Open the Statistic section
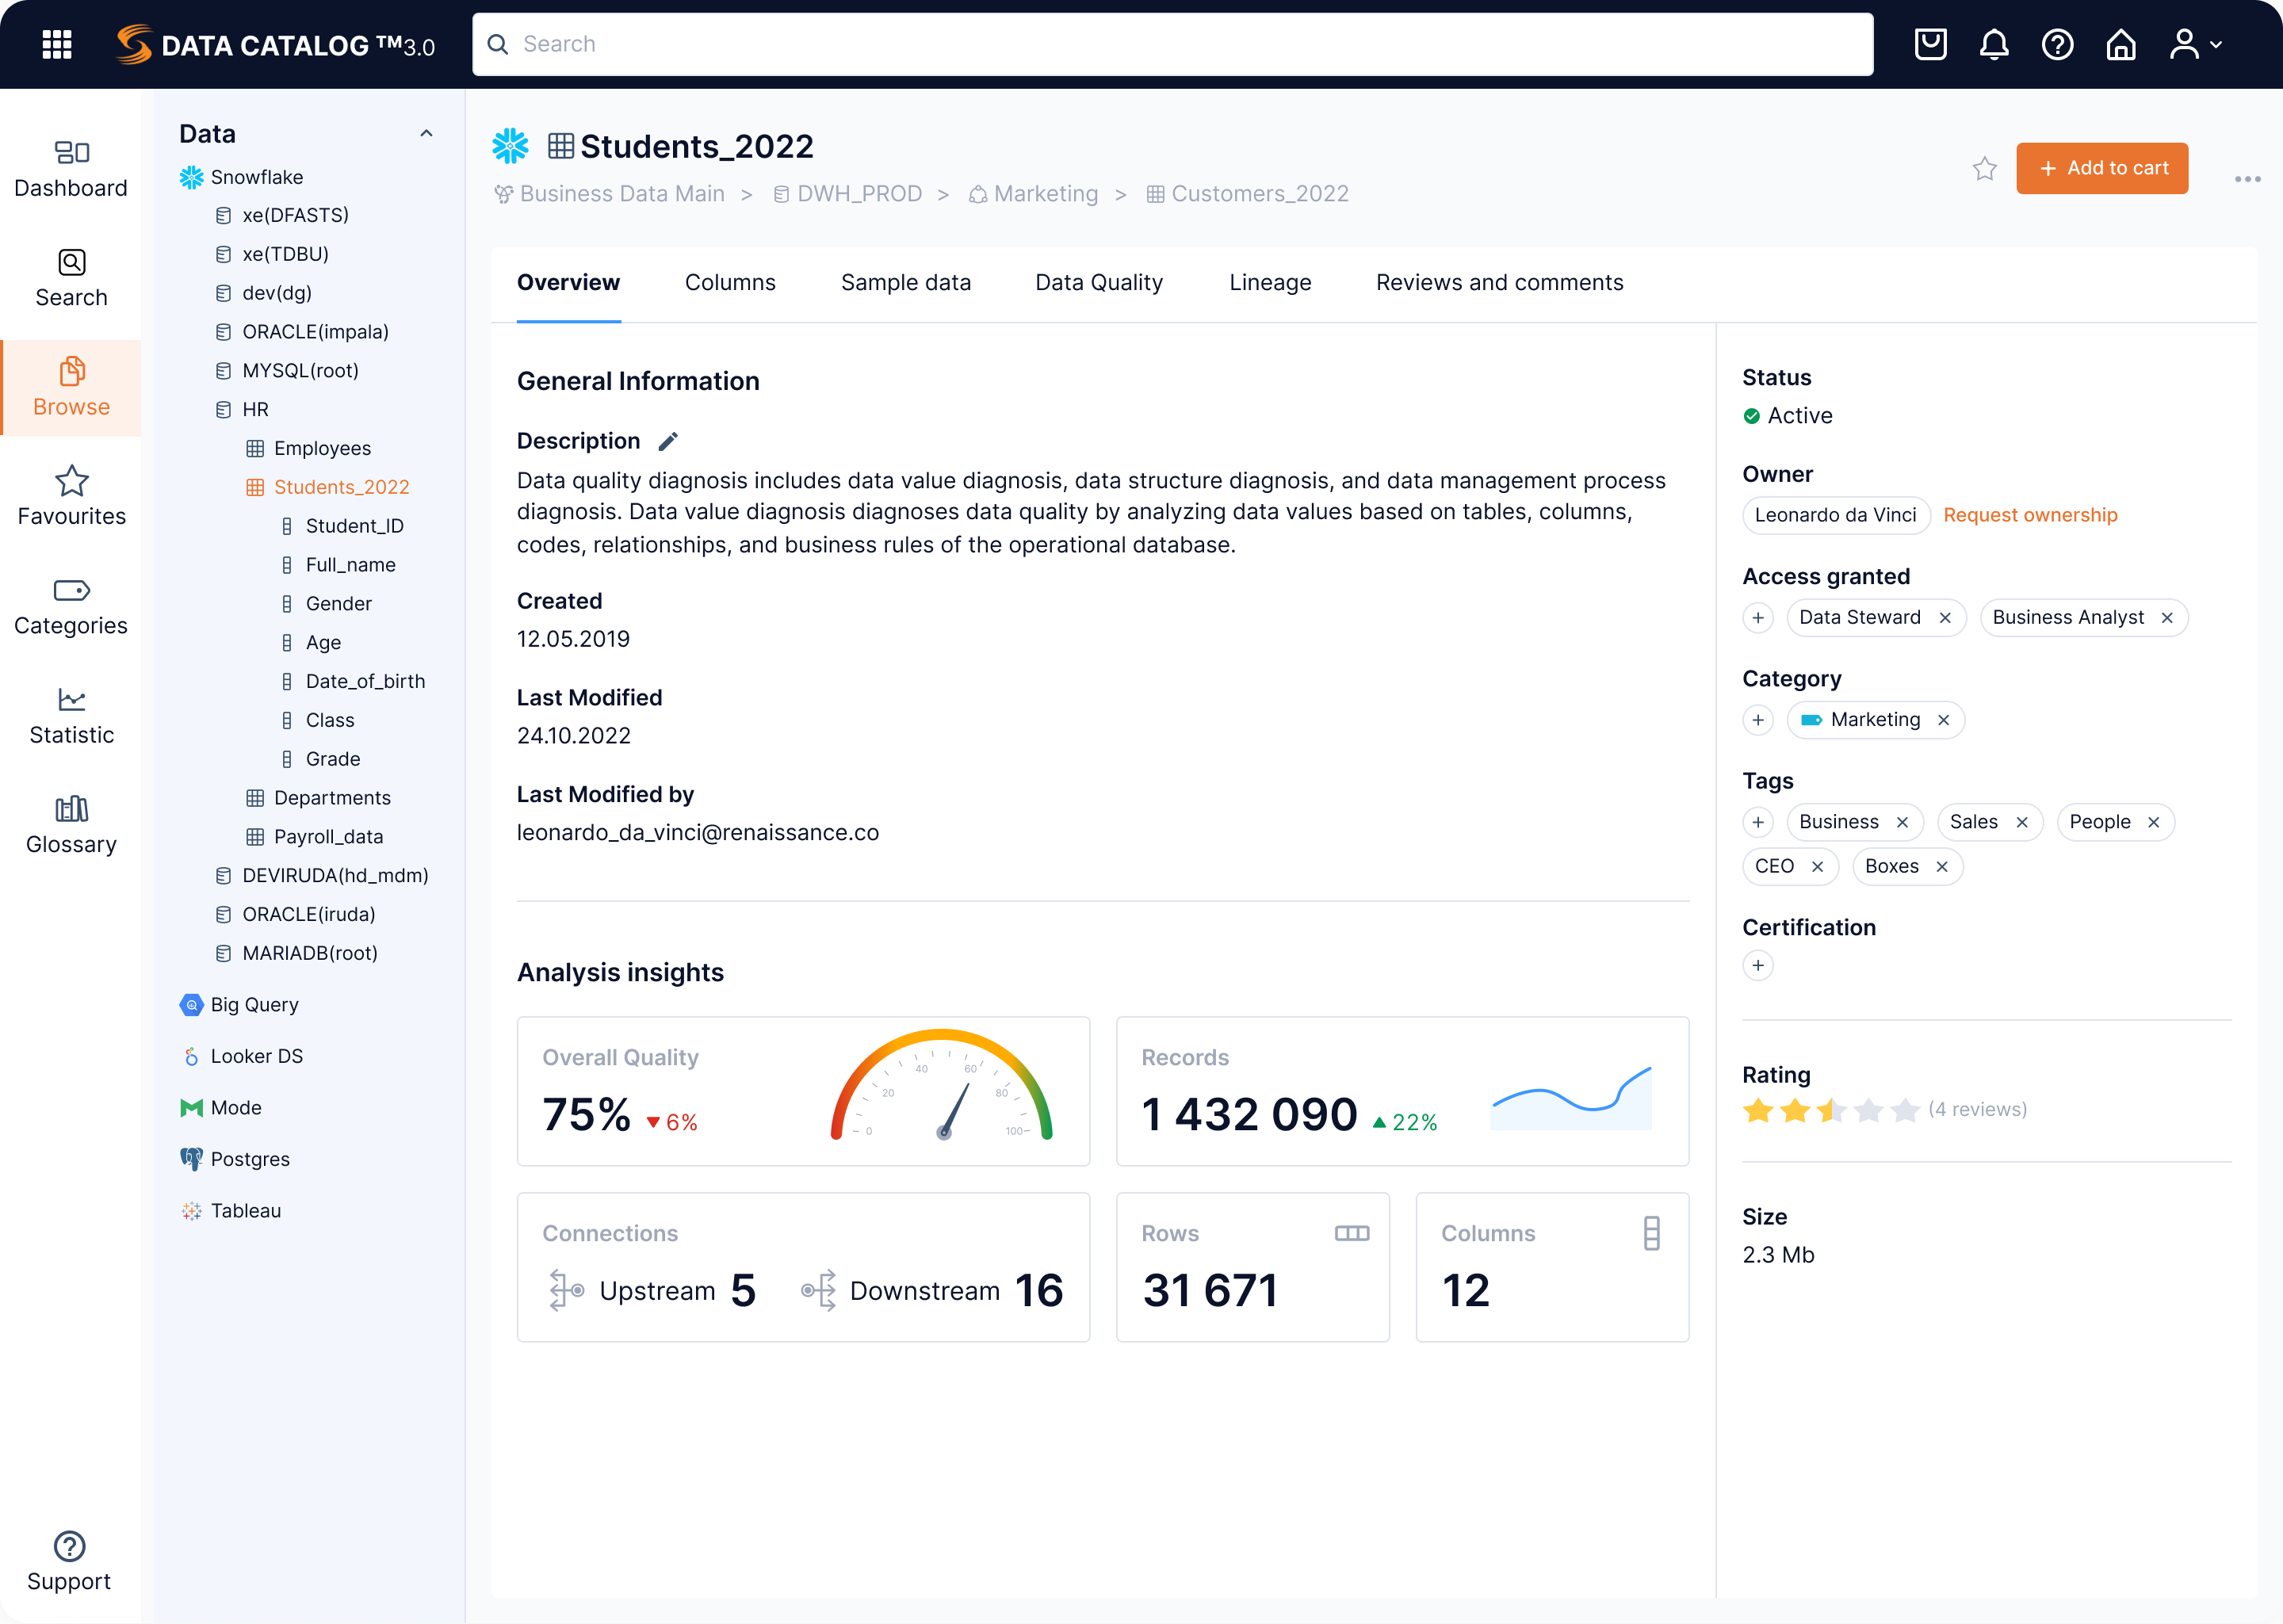Screen dimensions: 2283x1624 [70, 715]
